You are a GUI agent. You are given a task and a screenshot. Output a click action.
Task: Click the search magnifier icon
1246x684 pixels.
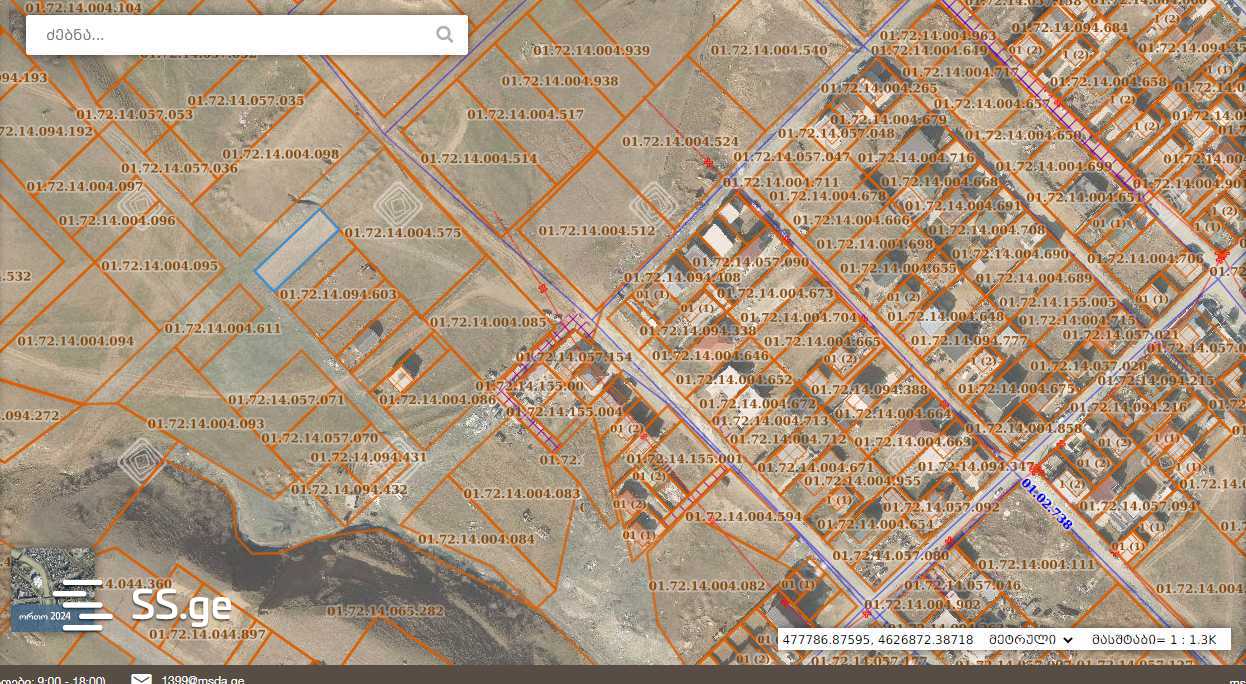point(445,35)
